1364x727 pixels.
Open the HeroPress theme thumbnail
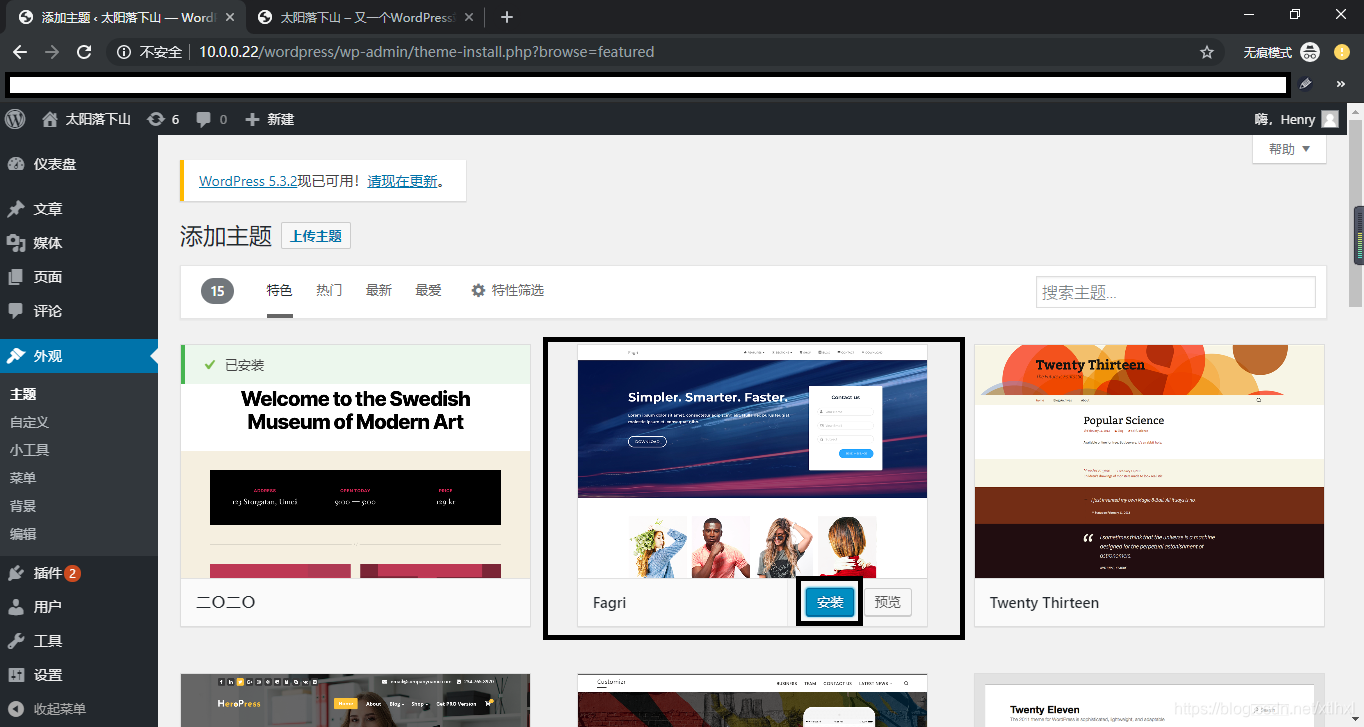(x=355, y=700)
